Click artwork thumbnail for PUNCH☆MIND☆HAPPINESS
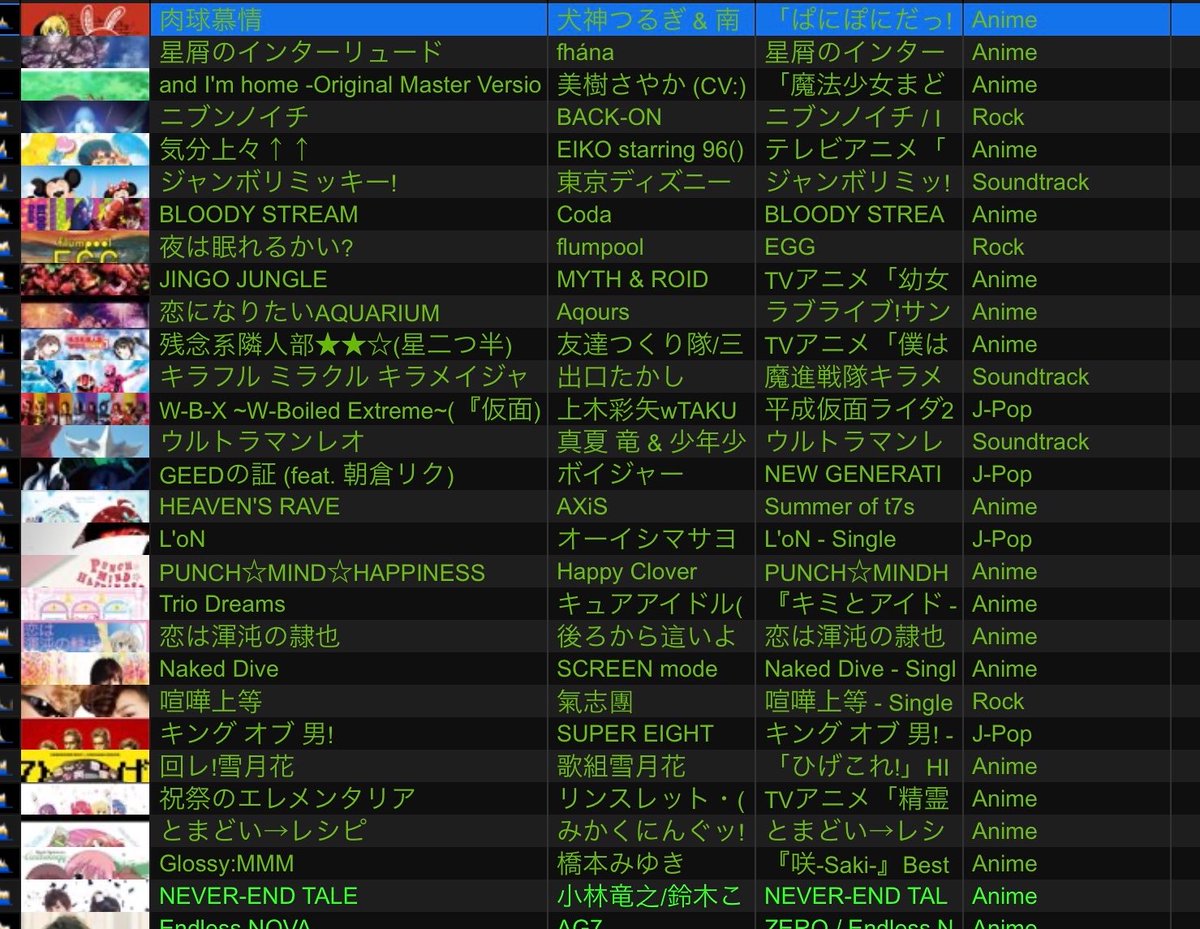Viewport: 1200px width, 929px height. click(x=85, y=572)
